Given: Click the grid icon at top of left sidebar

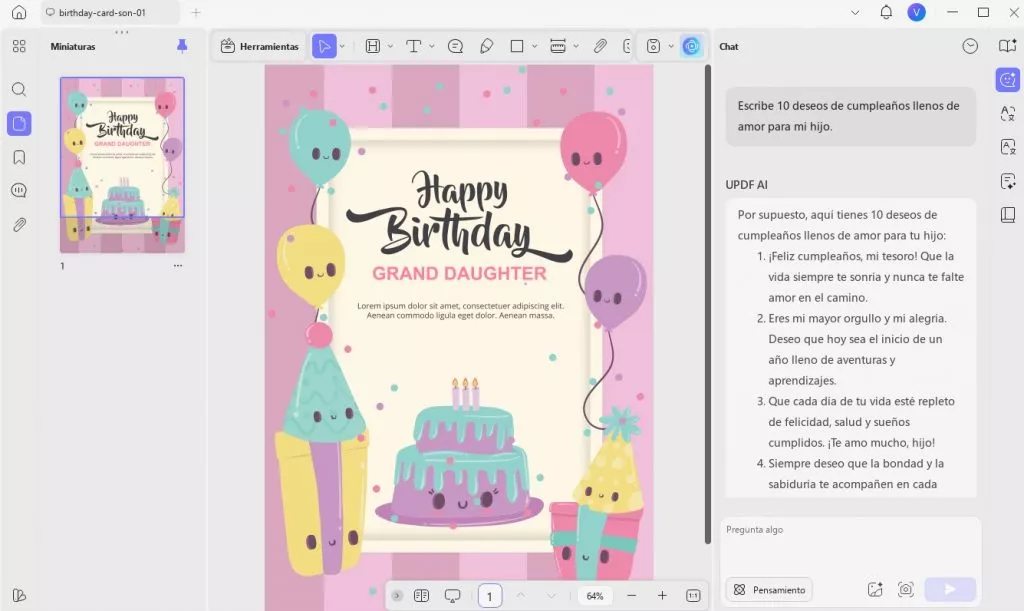Looking at the screenshot, I should [19, 46].
